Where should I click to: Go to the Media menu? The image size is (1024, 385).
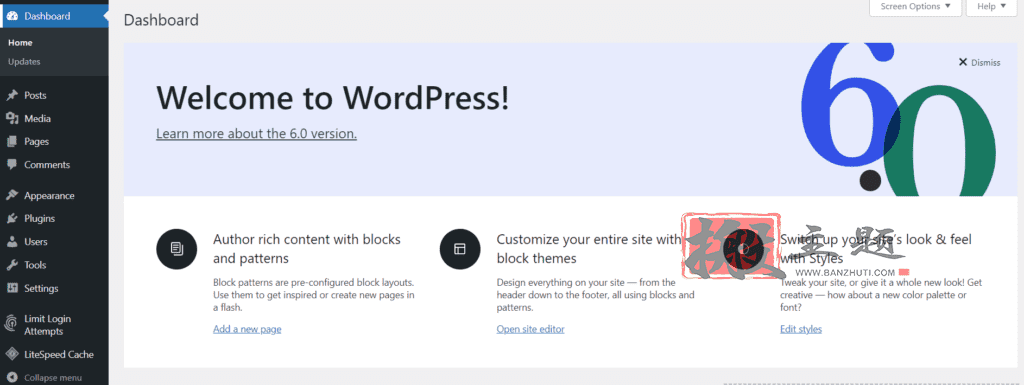click(37, 119)
